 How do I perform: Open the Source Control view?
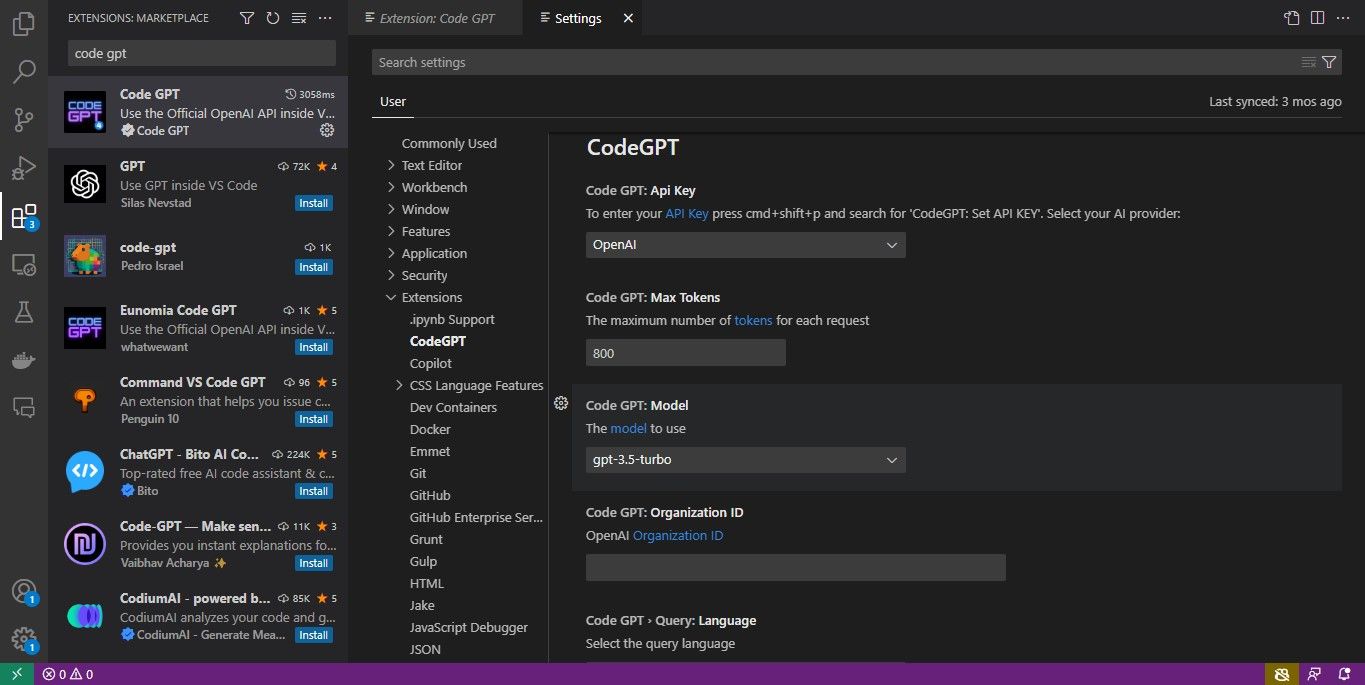(x=22, y=119)
